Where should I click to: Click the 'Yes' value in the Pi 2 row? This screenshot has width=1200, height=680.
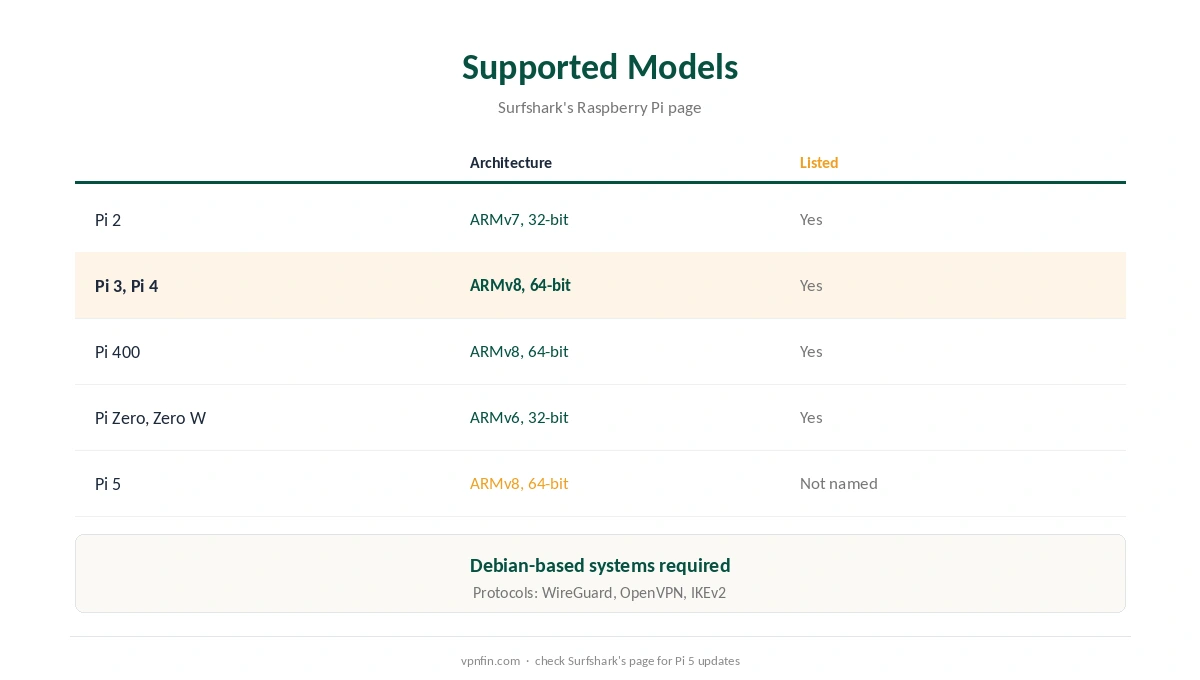click(x=811, y=219)
